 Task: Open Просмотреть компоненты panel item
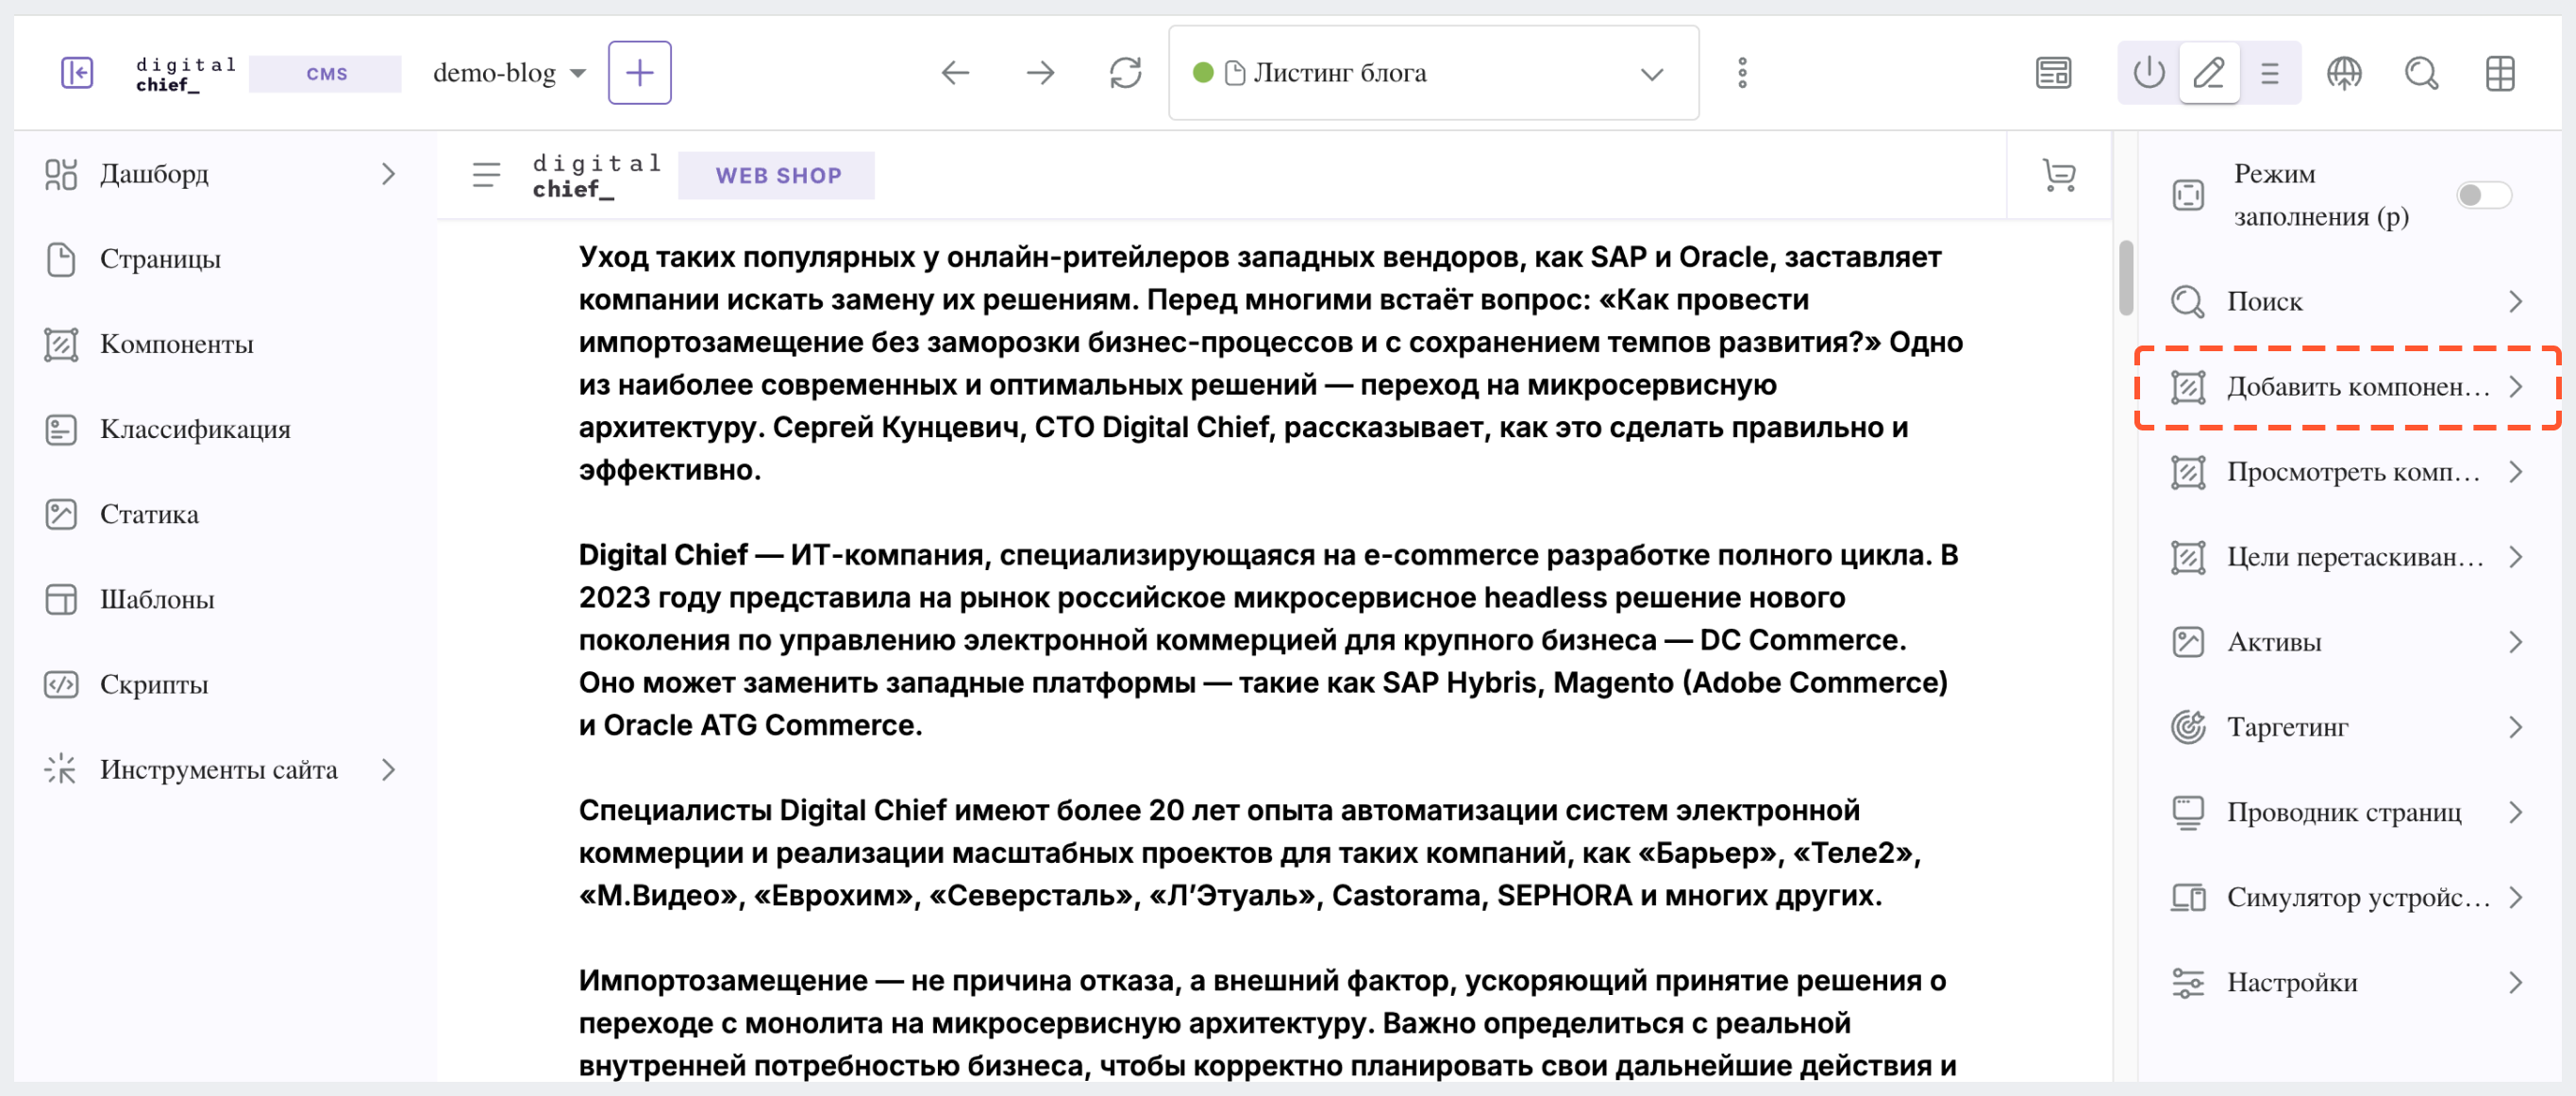pyautogui.click(x=2347, y=471)
